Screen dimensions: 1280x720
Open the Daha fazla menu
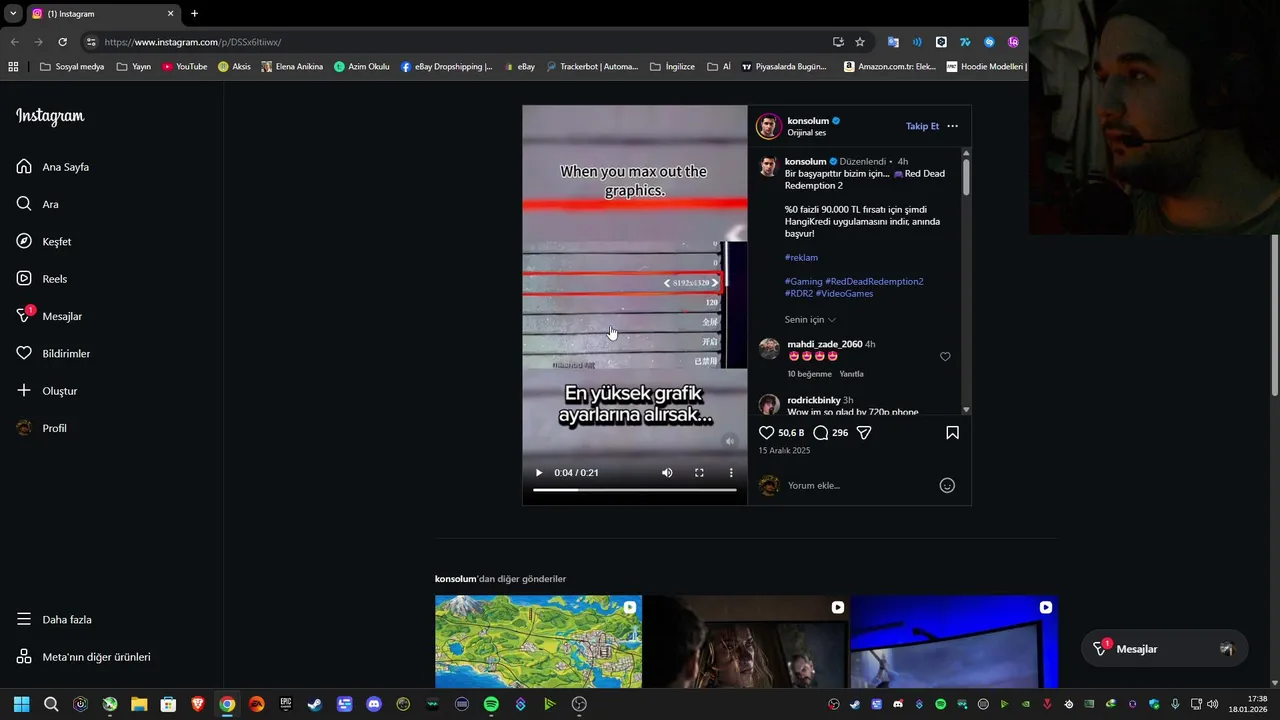coord(54,620)
